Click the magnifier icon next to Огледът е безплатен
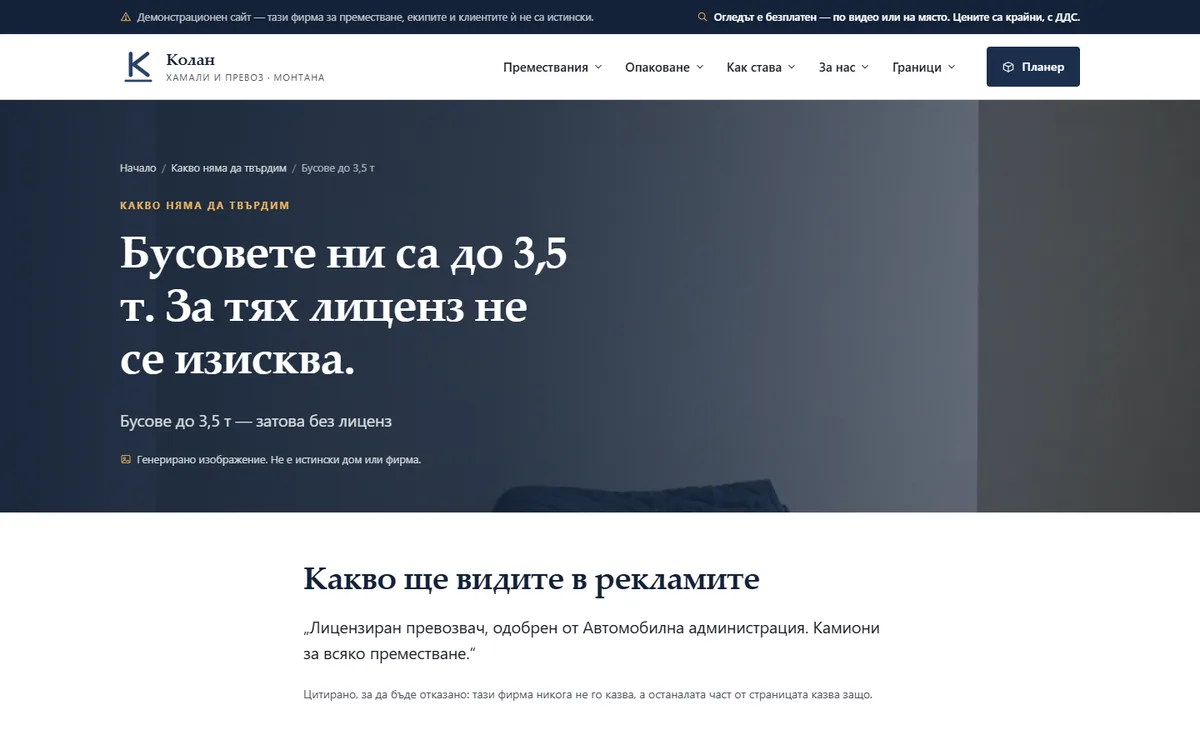1200x750 pixels. click(x=702, y=17)
